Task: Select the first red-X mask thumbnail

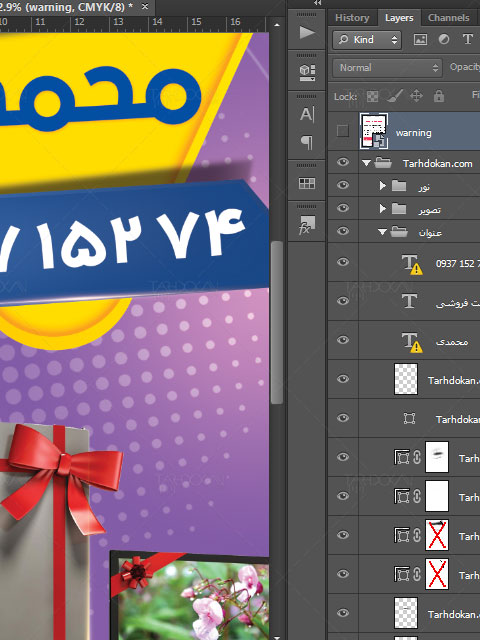Action: [437, 535]
